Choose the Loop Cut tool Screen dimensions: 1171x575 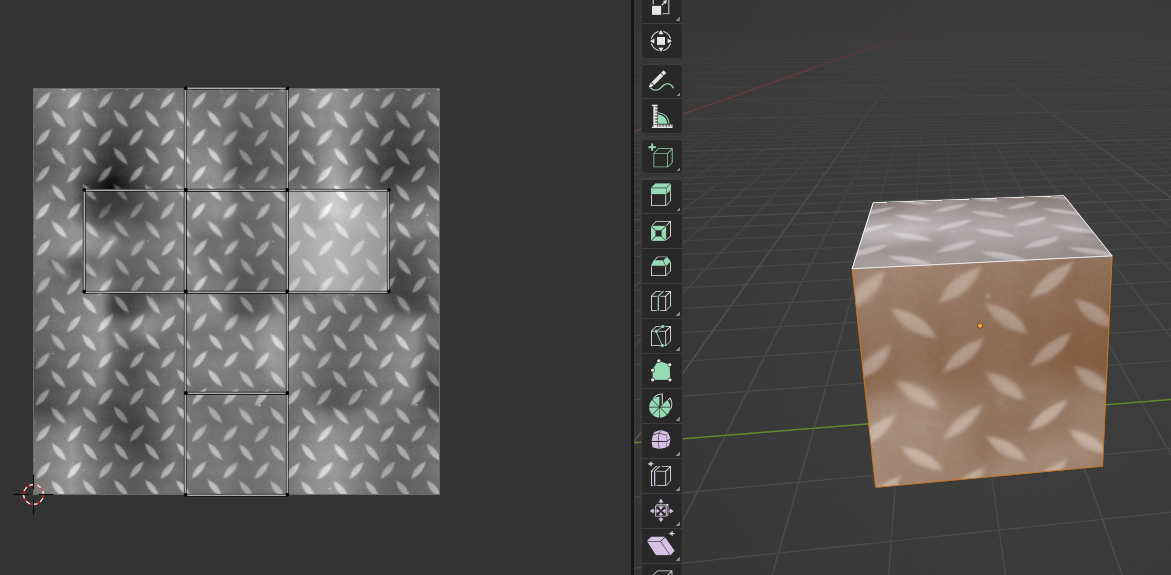click(x=662, y=301)
